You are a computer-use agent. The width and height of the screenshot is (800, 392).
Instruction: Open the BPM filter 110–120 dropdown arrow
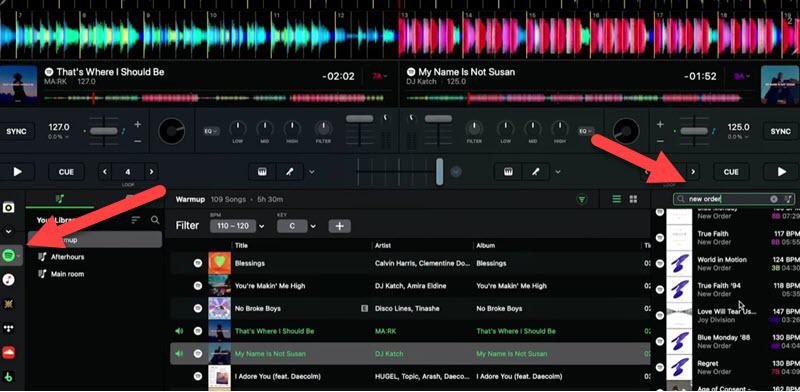pyautogui.click(x=262, y=226)
